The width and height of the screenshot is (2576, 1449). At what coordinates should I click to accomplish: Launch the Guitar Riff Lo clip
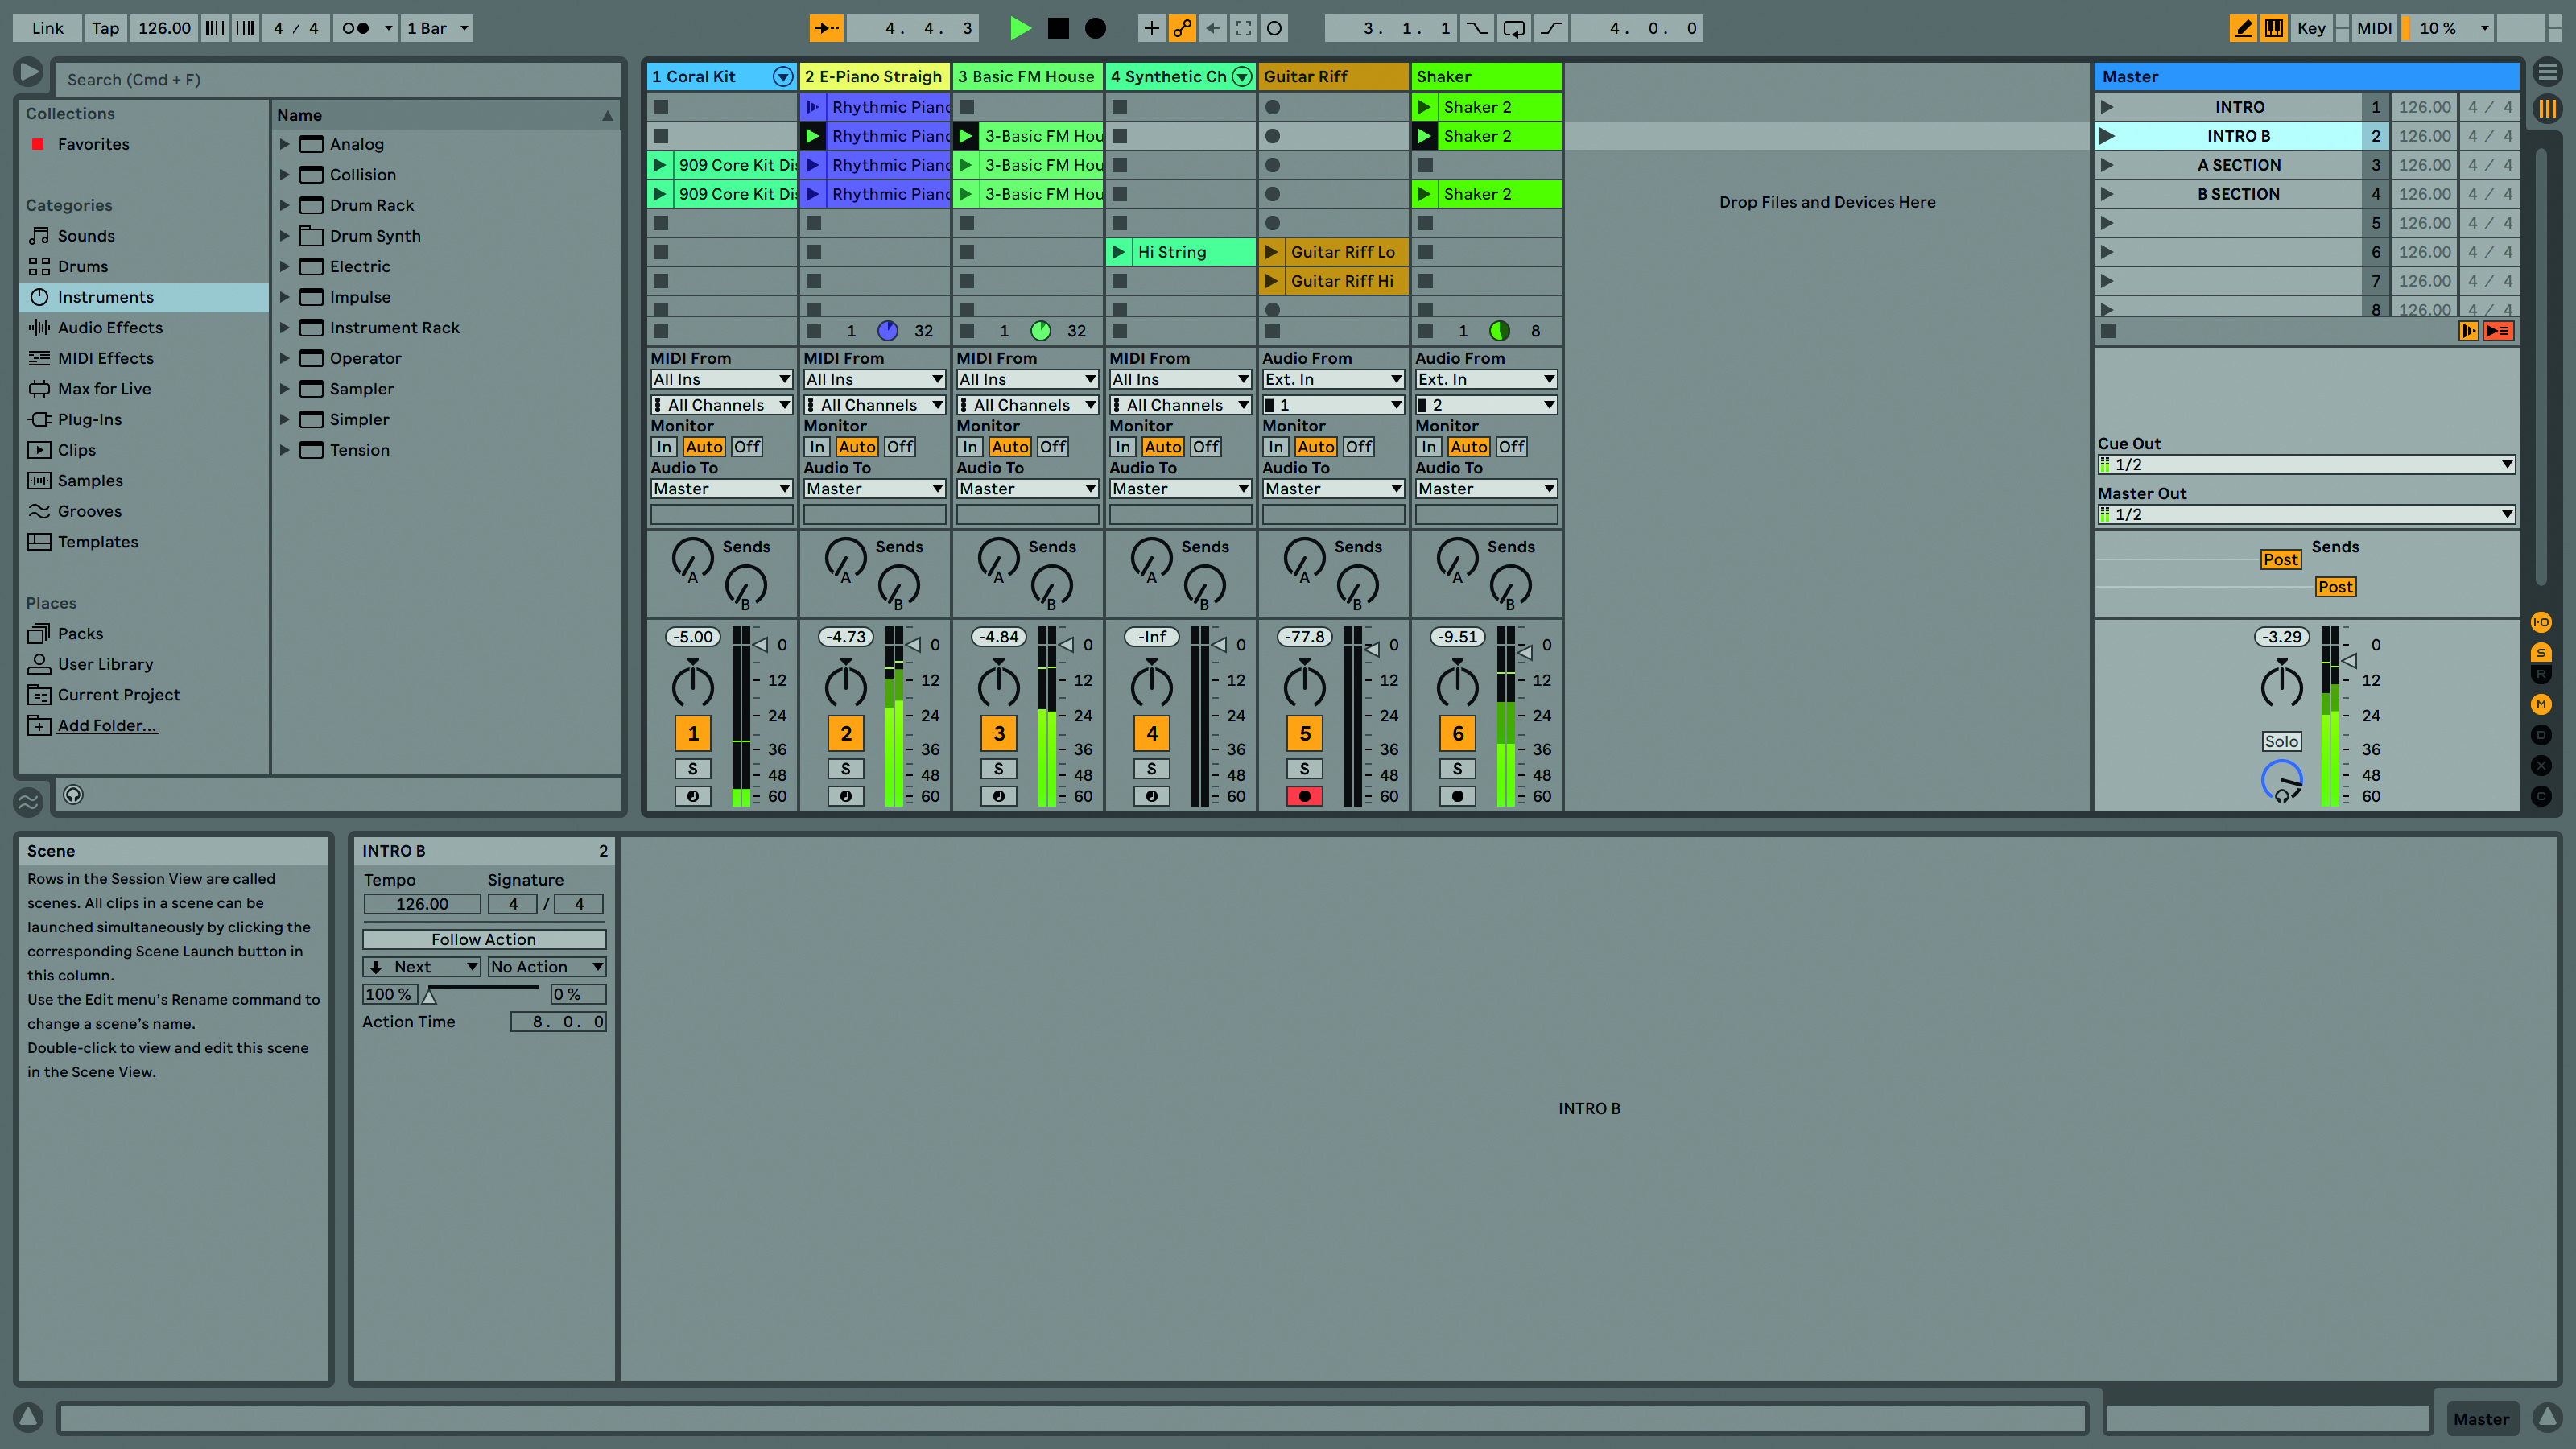[x=1272, y=252]
